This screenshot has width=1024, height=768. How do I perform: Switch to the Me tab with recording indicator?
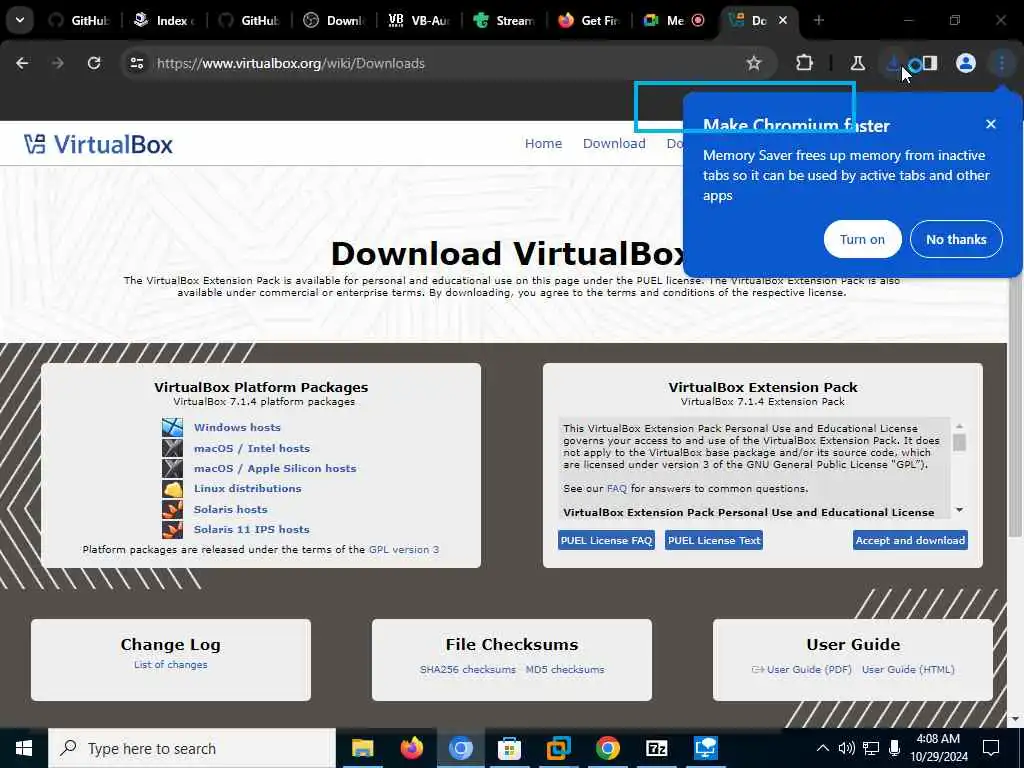674,20
